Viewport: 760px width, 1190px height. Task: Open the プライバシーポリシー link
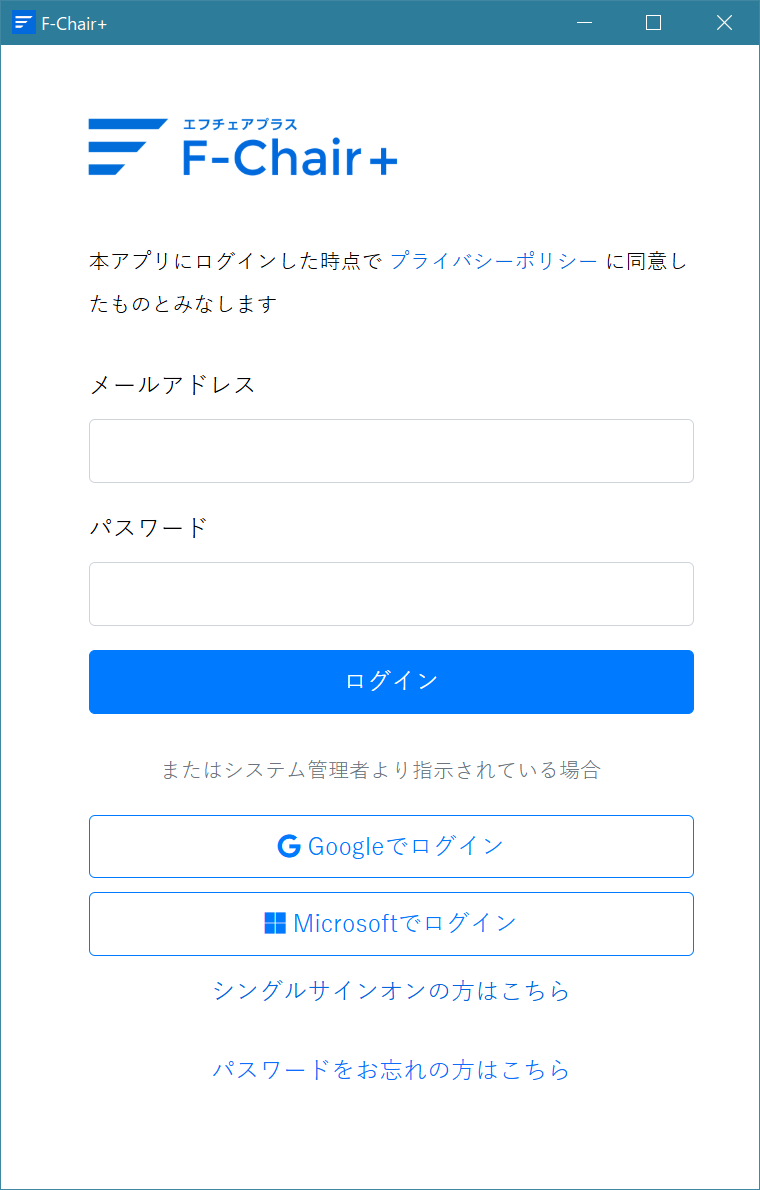coord(494,261)
